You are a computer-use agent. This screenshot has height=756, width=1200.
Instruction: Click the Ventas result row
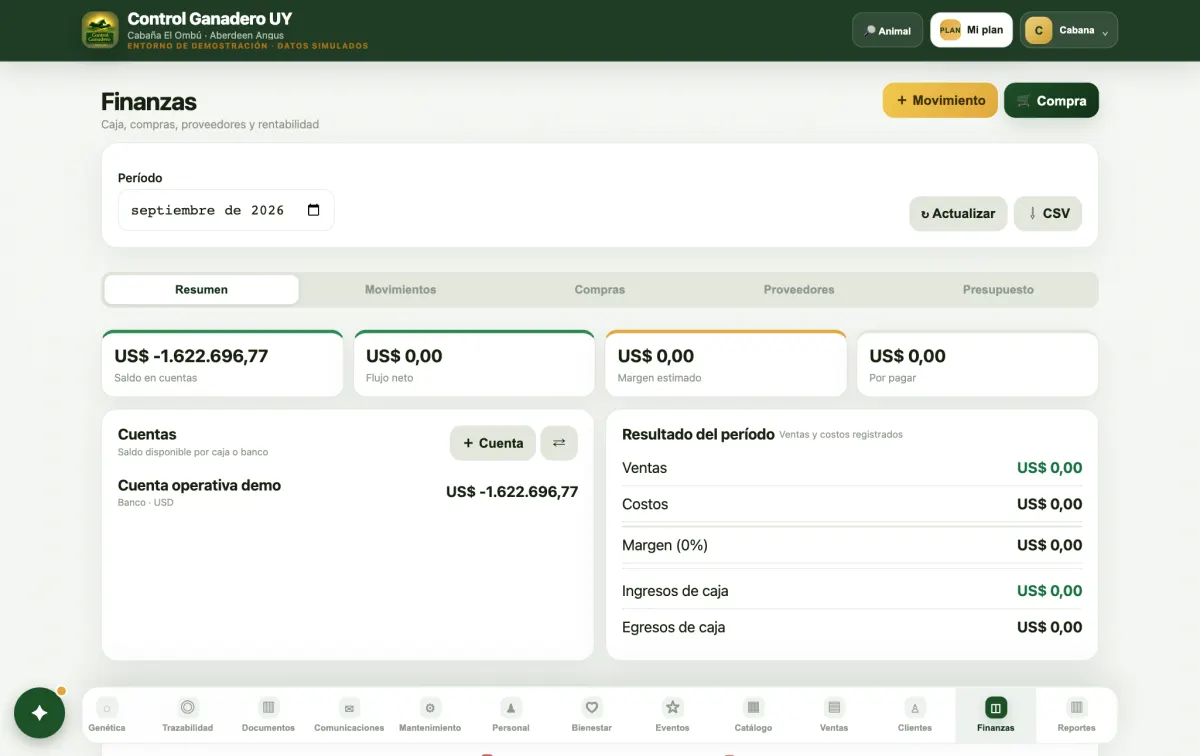coord(852,468)
